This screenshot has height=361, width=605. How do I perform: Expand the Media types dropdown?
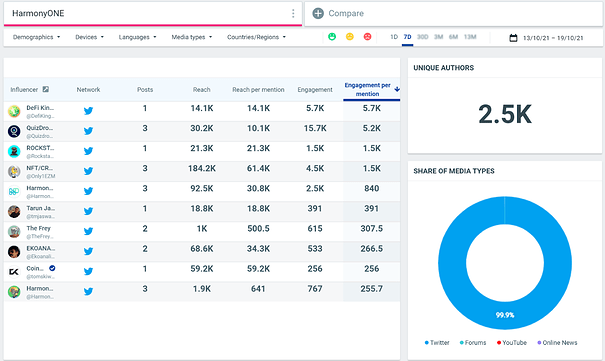[x=192, y=37]
